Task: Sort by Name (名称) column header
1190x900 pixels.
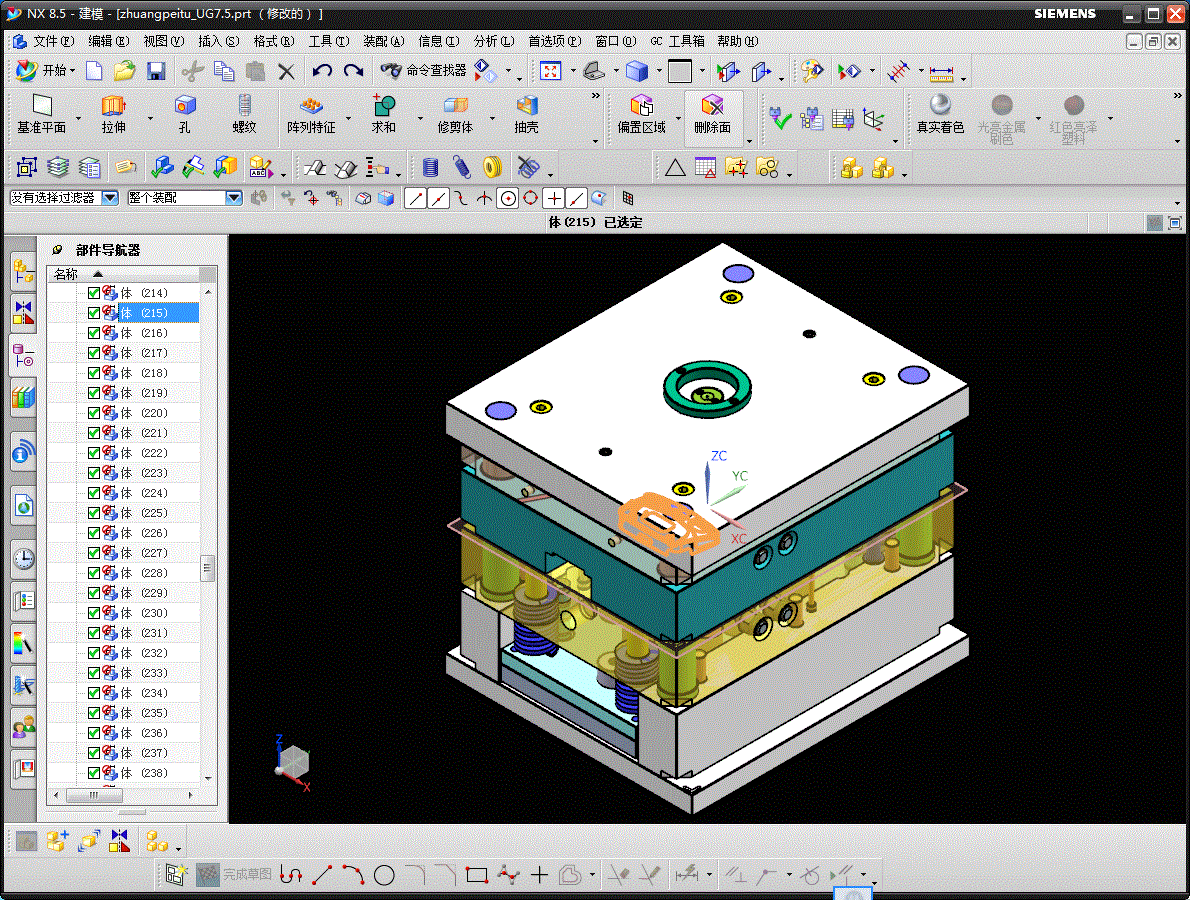Action: tap(124, 274)
